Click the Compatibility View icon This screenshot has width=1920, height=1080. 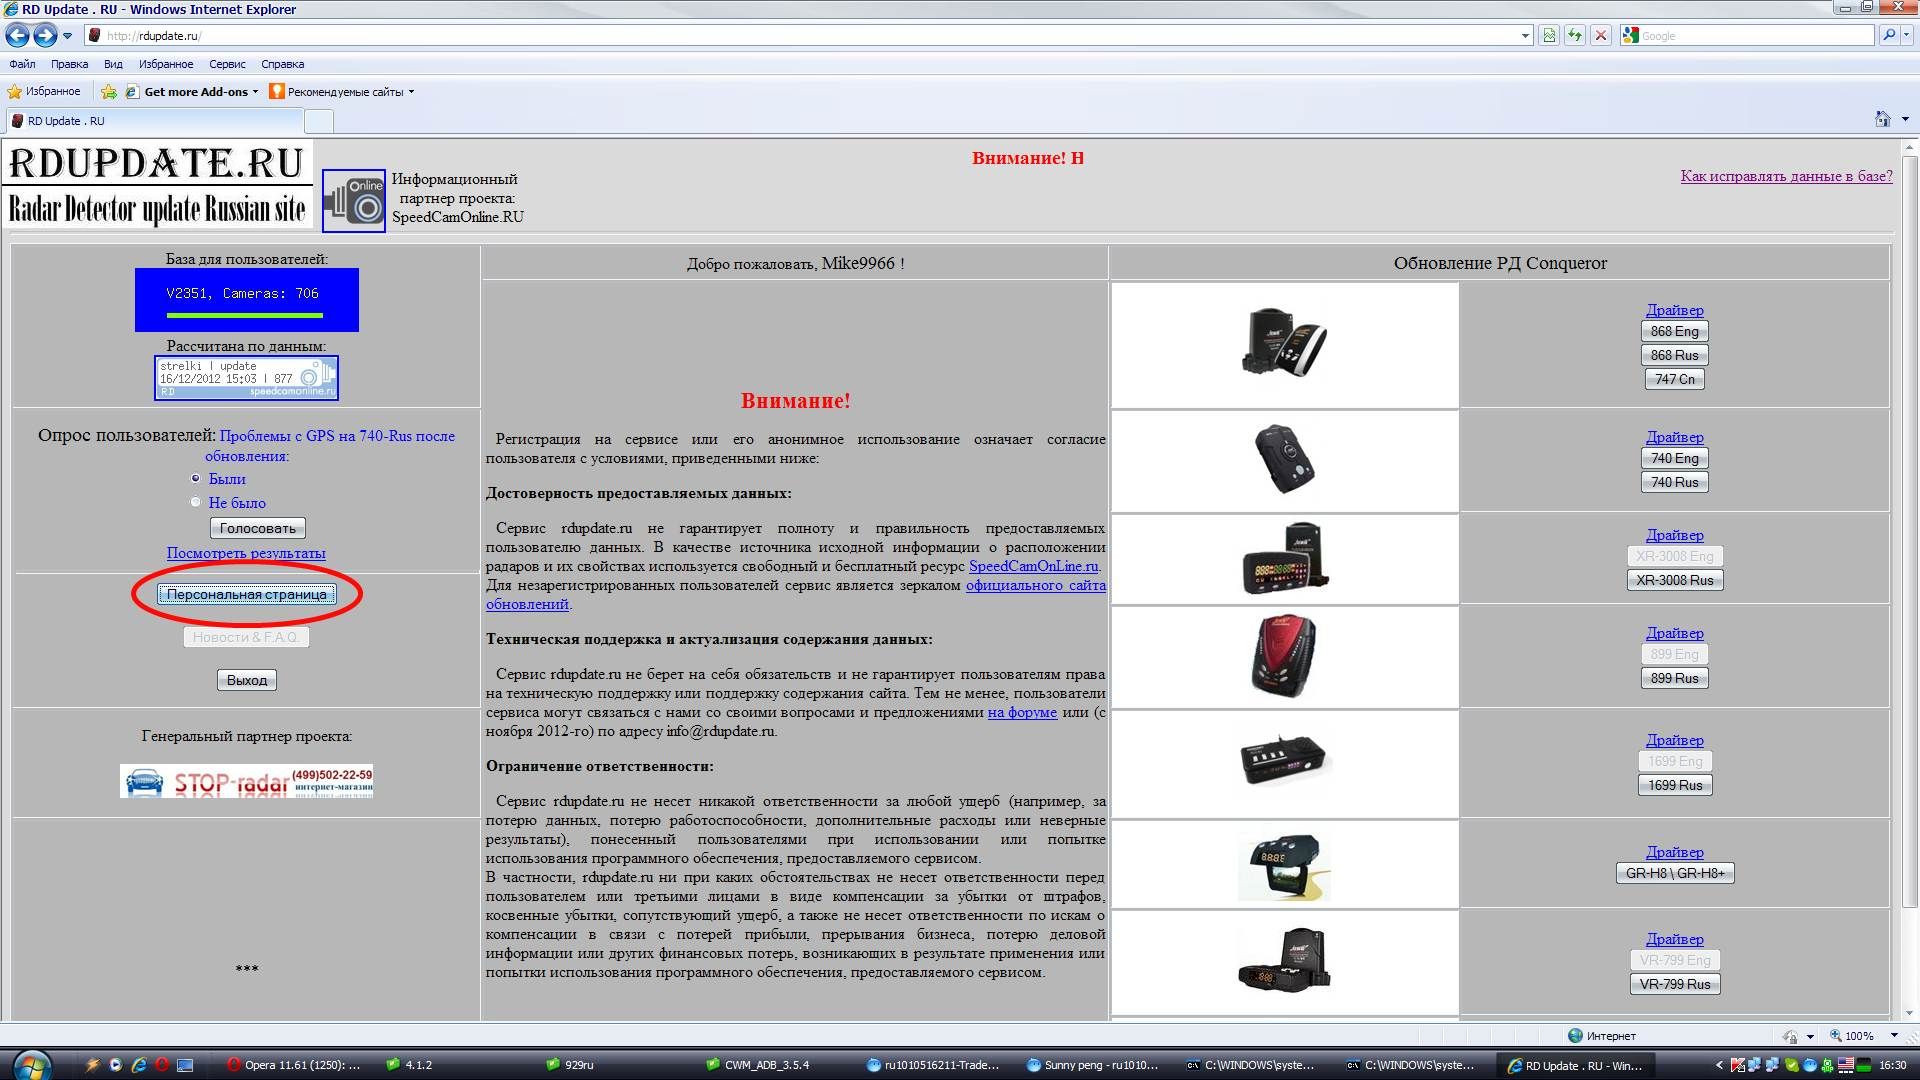[1549, 36]
